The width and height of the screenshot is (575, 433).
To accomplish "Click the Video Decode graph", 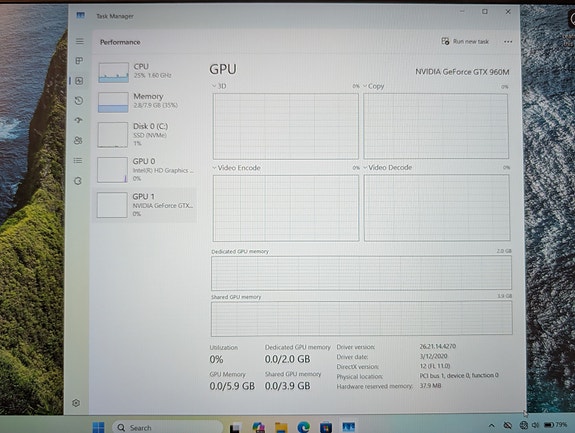I will click(436, 208).
